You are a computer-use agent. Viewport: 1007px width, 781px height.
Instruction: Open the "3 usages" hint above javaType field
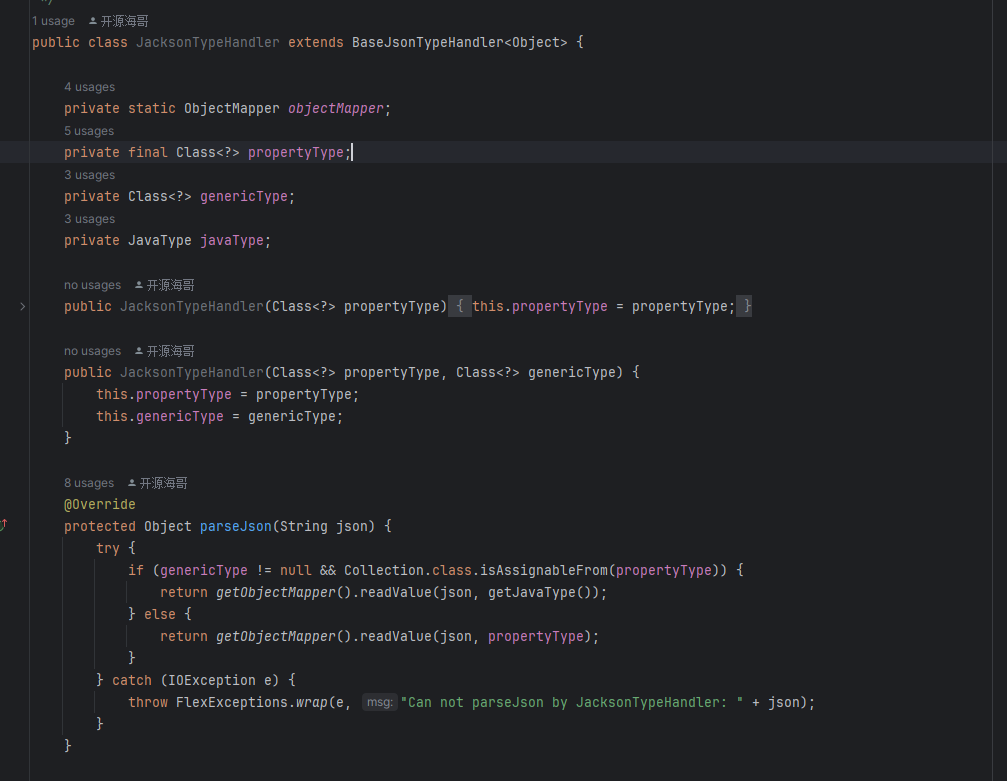pos(89,219)
